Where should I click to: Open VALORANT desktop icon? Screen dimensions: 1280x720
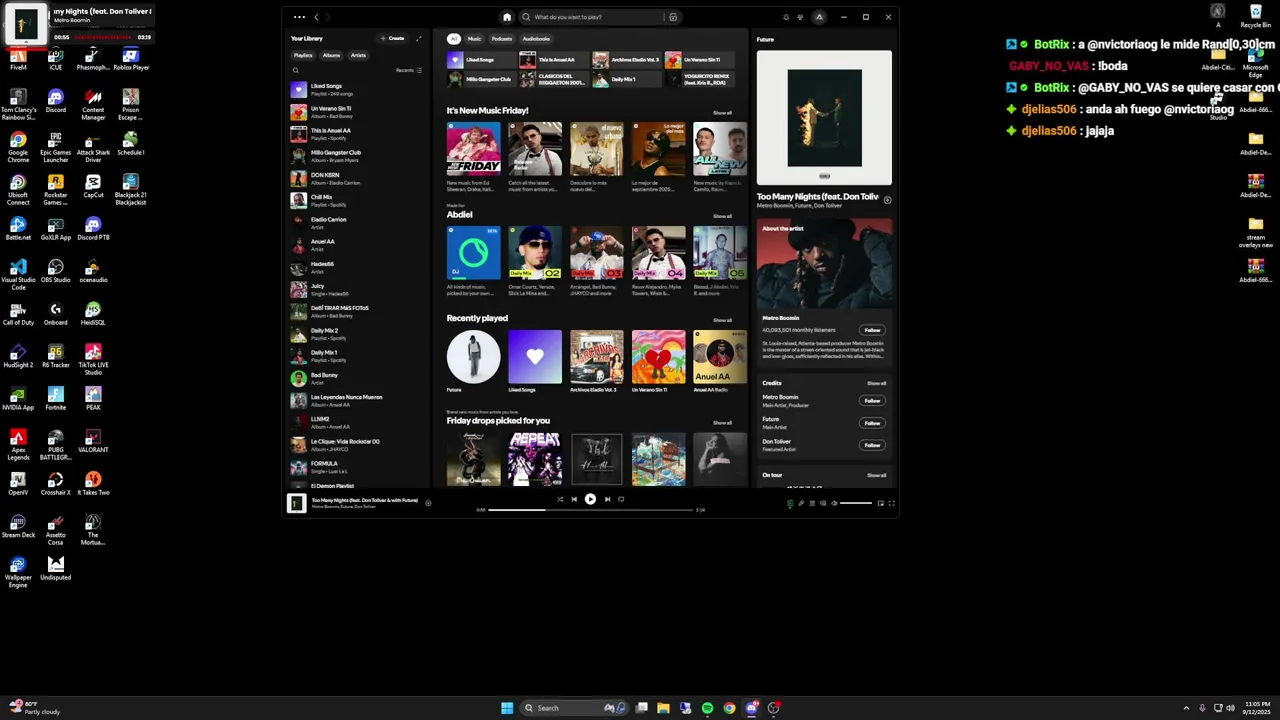pyautogui.click(x=93, y=441)
